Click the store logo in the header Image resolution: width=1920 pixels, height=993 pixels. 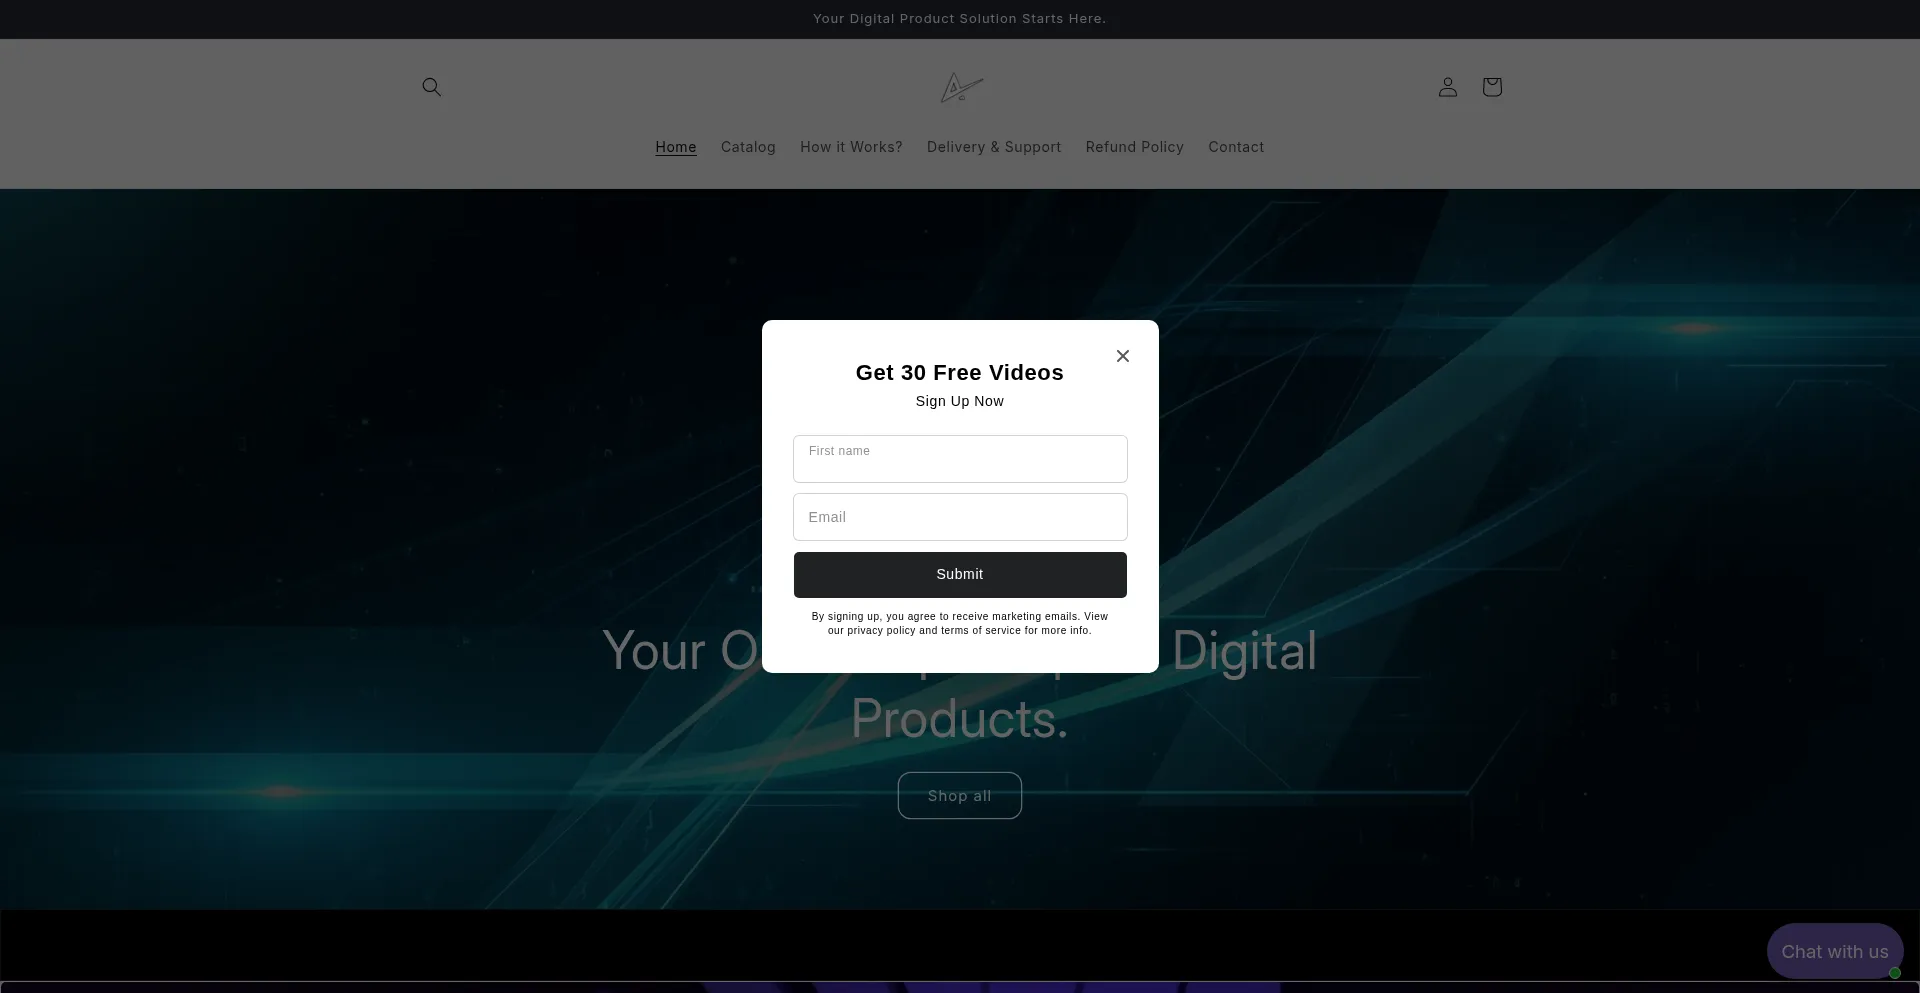tap(961, 88)
